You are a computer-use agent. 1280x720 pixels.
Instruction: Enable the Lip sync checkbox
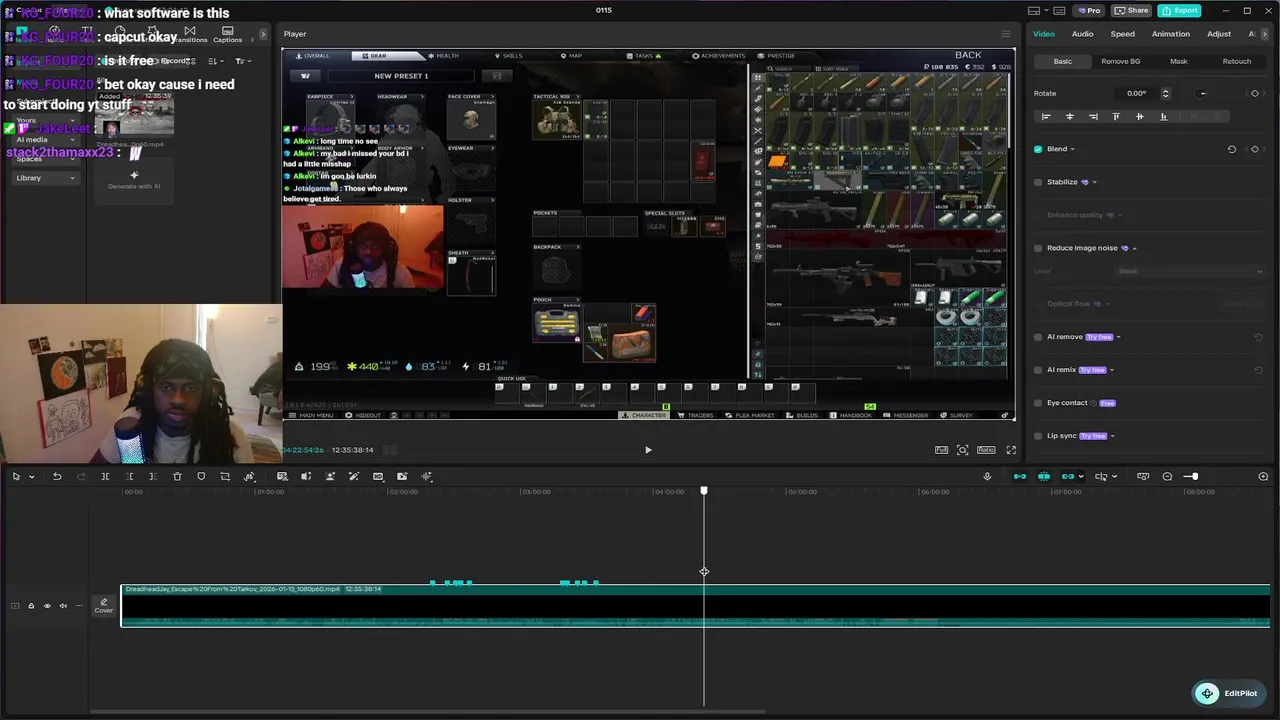pyautogui.click(x=1038, y=436)
